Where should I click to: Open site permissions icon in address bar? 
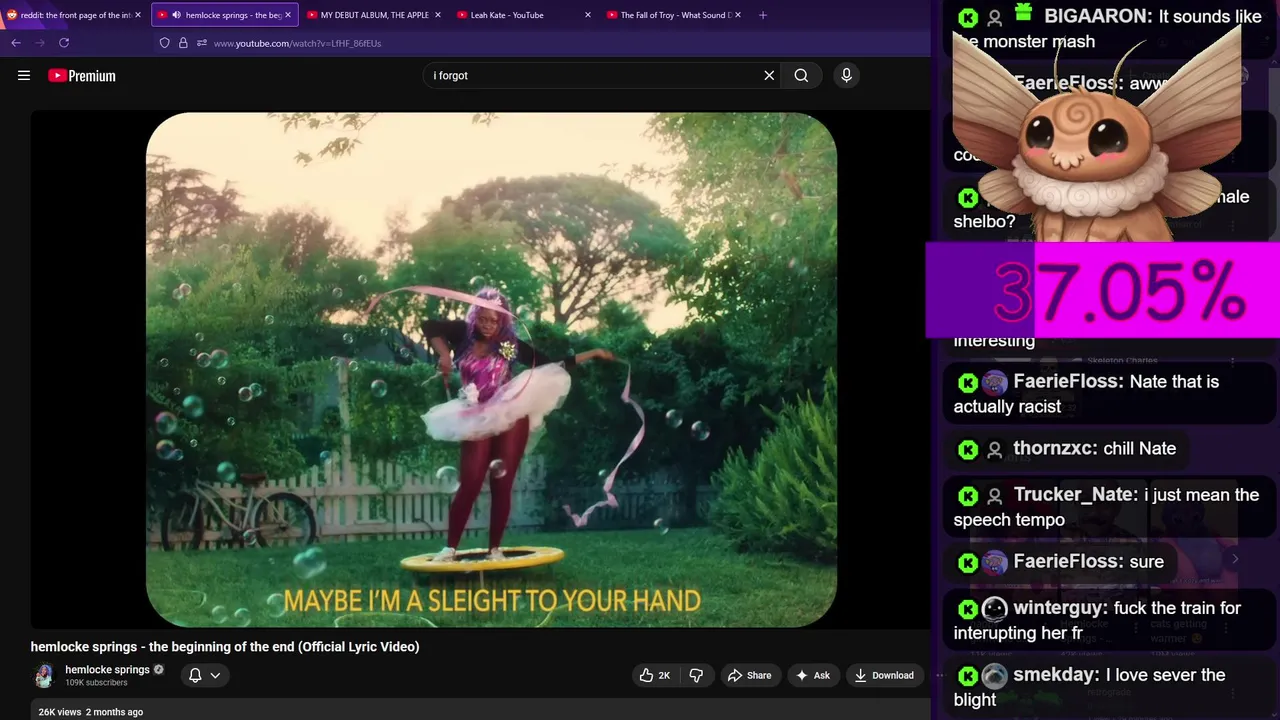click(202, 43)
